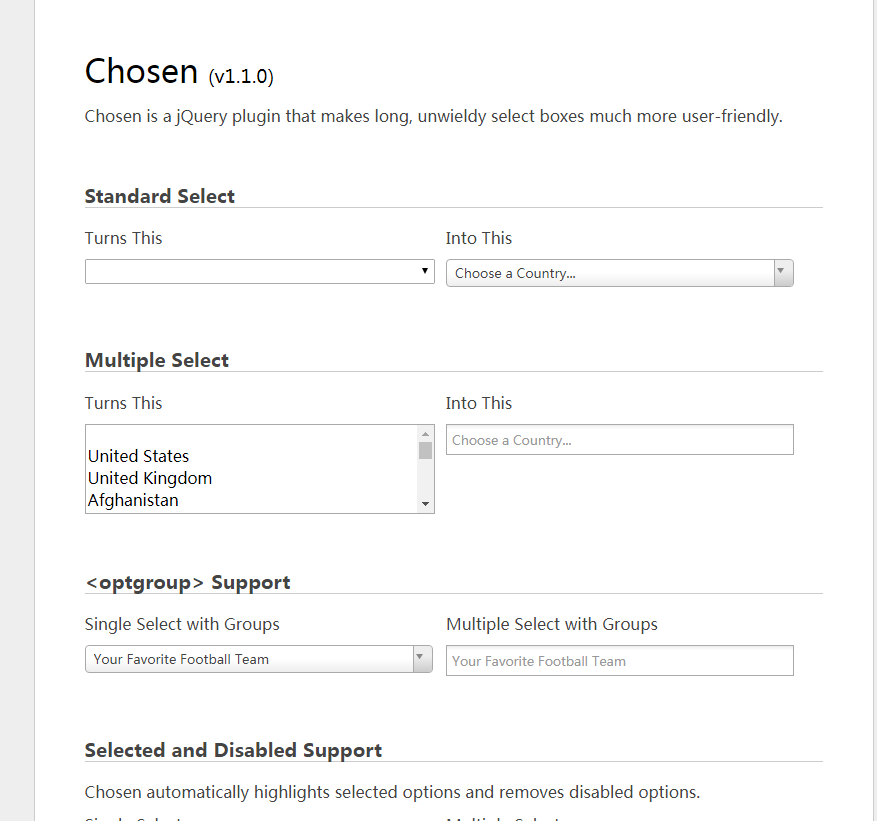Focus the Multiple Select with Groups field

pyautogui.click(x=619, y=661)
